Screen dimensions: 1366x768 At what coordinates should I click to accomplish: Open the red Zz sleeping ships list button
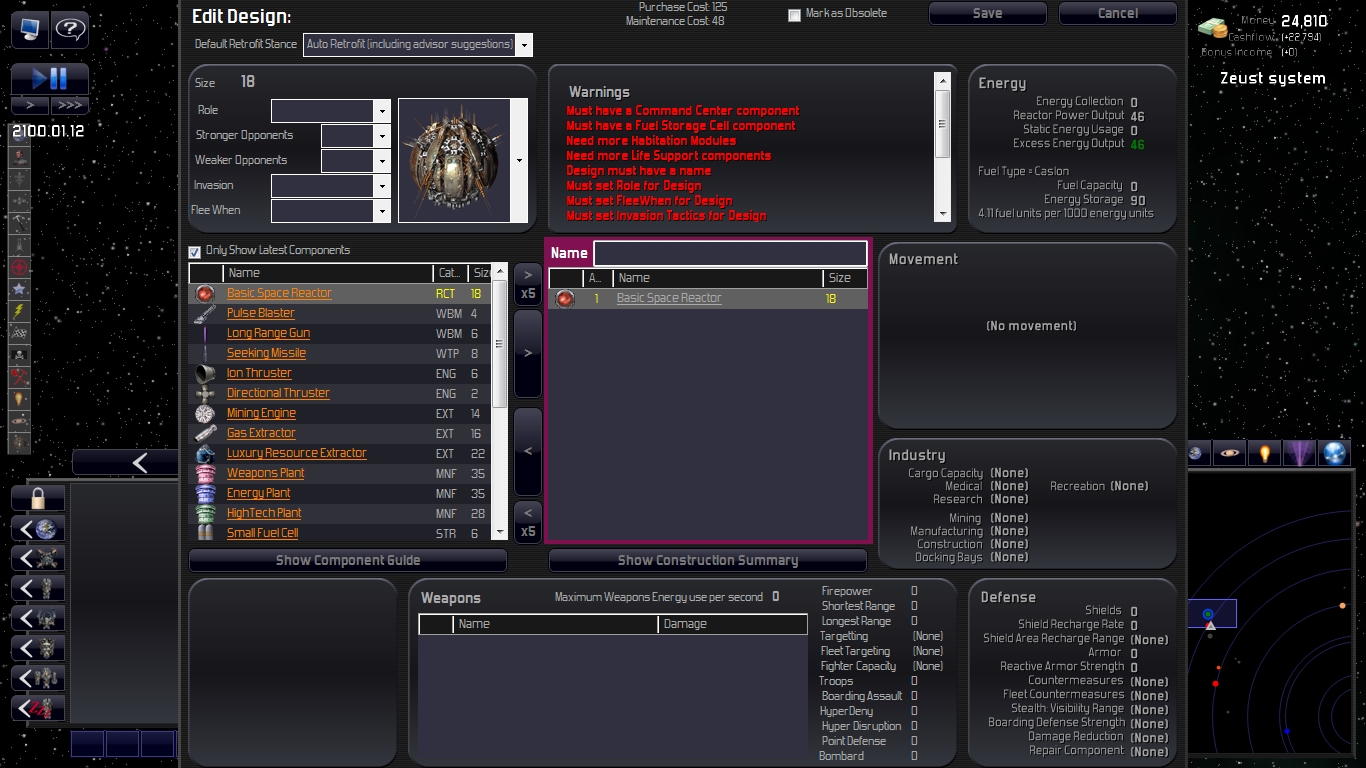38,709
